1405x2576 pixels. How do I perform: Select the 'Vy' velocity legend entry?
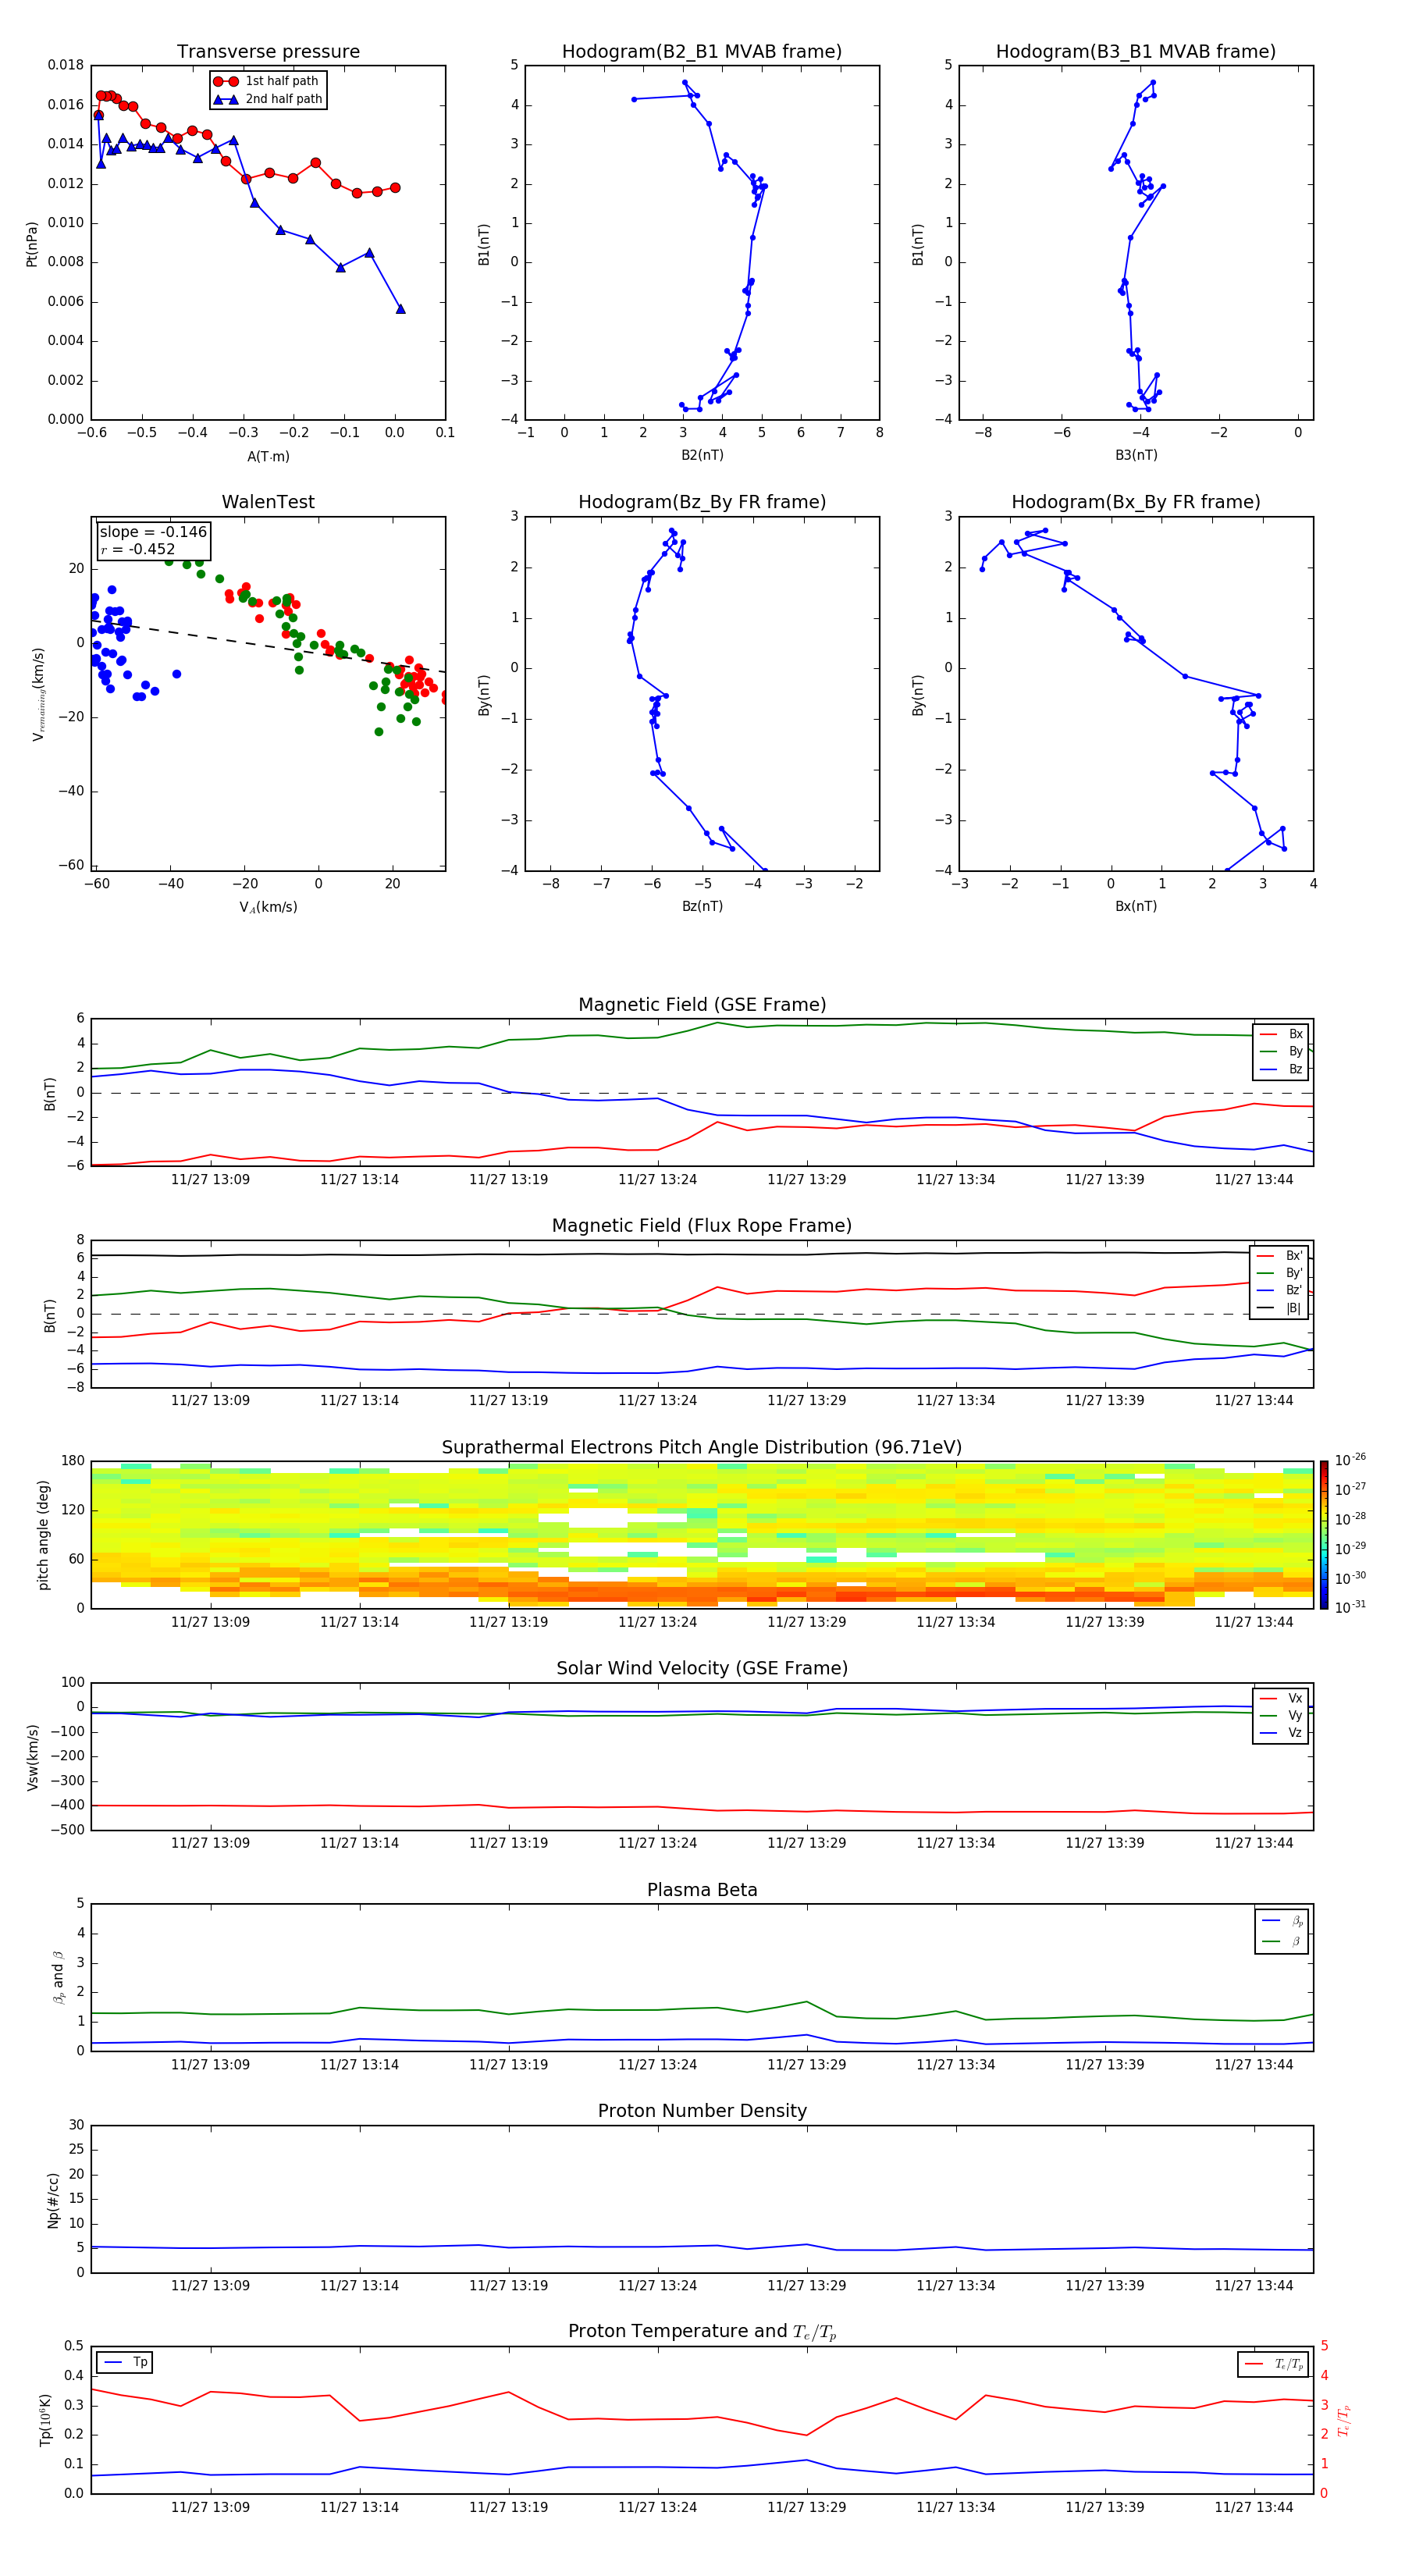point(1281,1715)
